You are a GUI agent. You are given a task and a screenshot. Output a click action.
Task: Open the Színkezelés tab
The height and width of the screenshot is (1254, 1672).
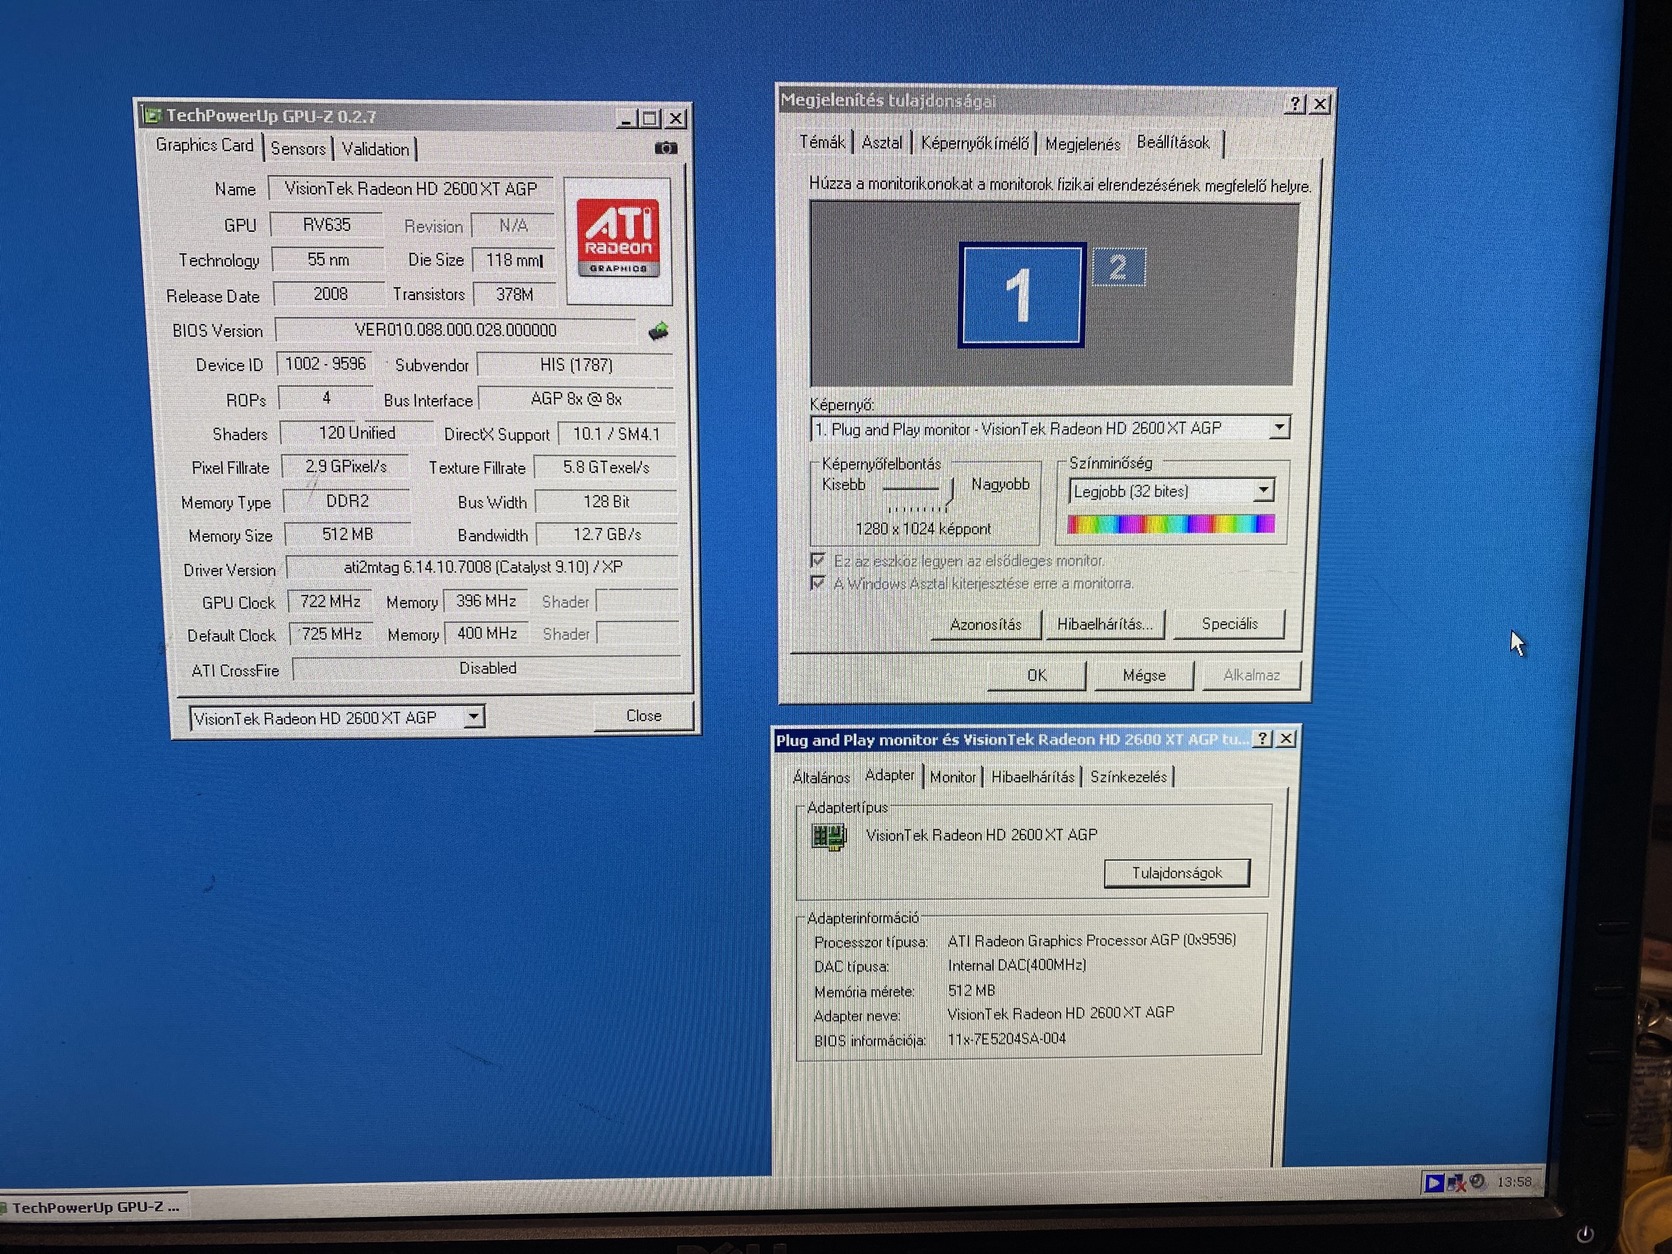pos(1128,777)
